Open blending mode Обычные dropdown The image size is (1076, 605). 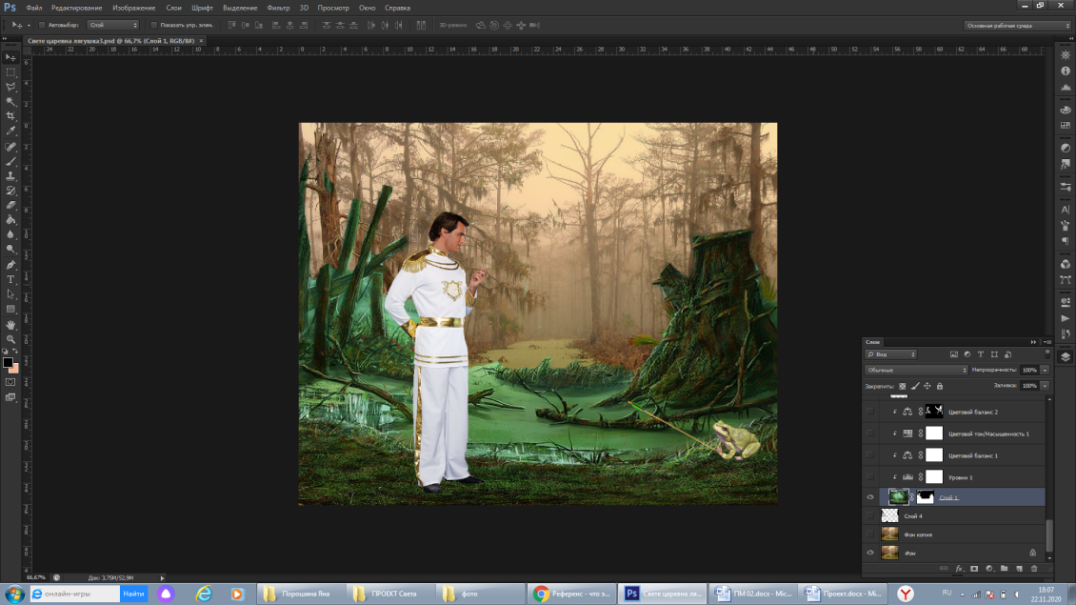916,370
